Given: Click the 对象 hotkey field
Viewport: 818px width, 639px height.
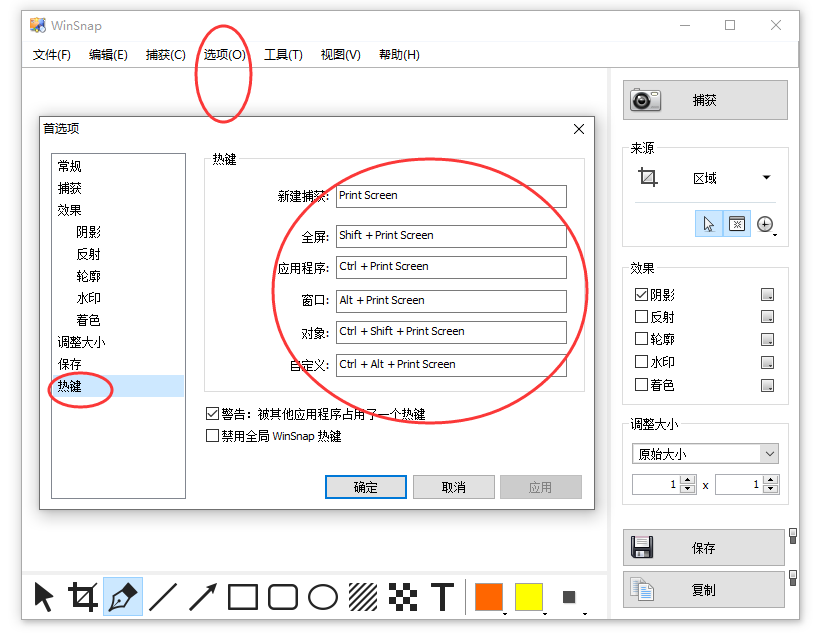Looking at the screenshot, I should tap(451, 332).
